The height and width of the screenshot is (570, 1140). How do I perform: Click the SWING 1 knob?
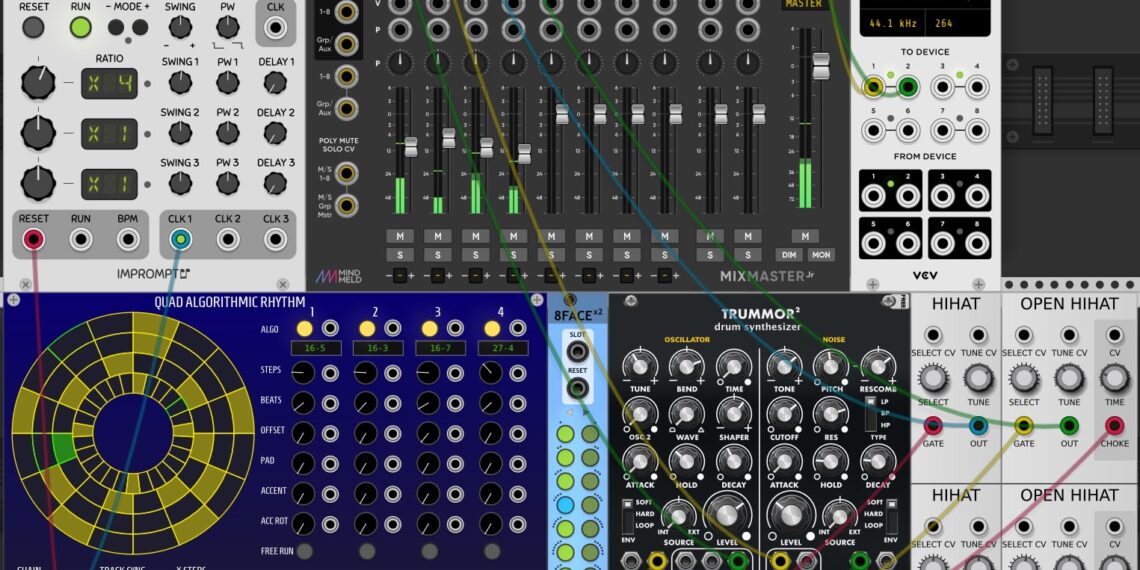coord(180,83)
